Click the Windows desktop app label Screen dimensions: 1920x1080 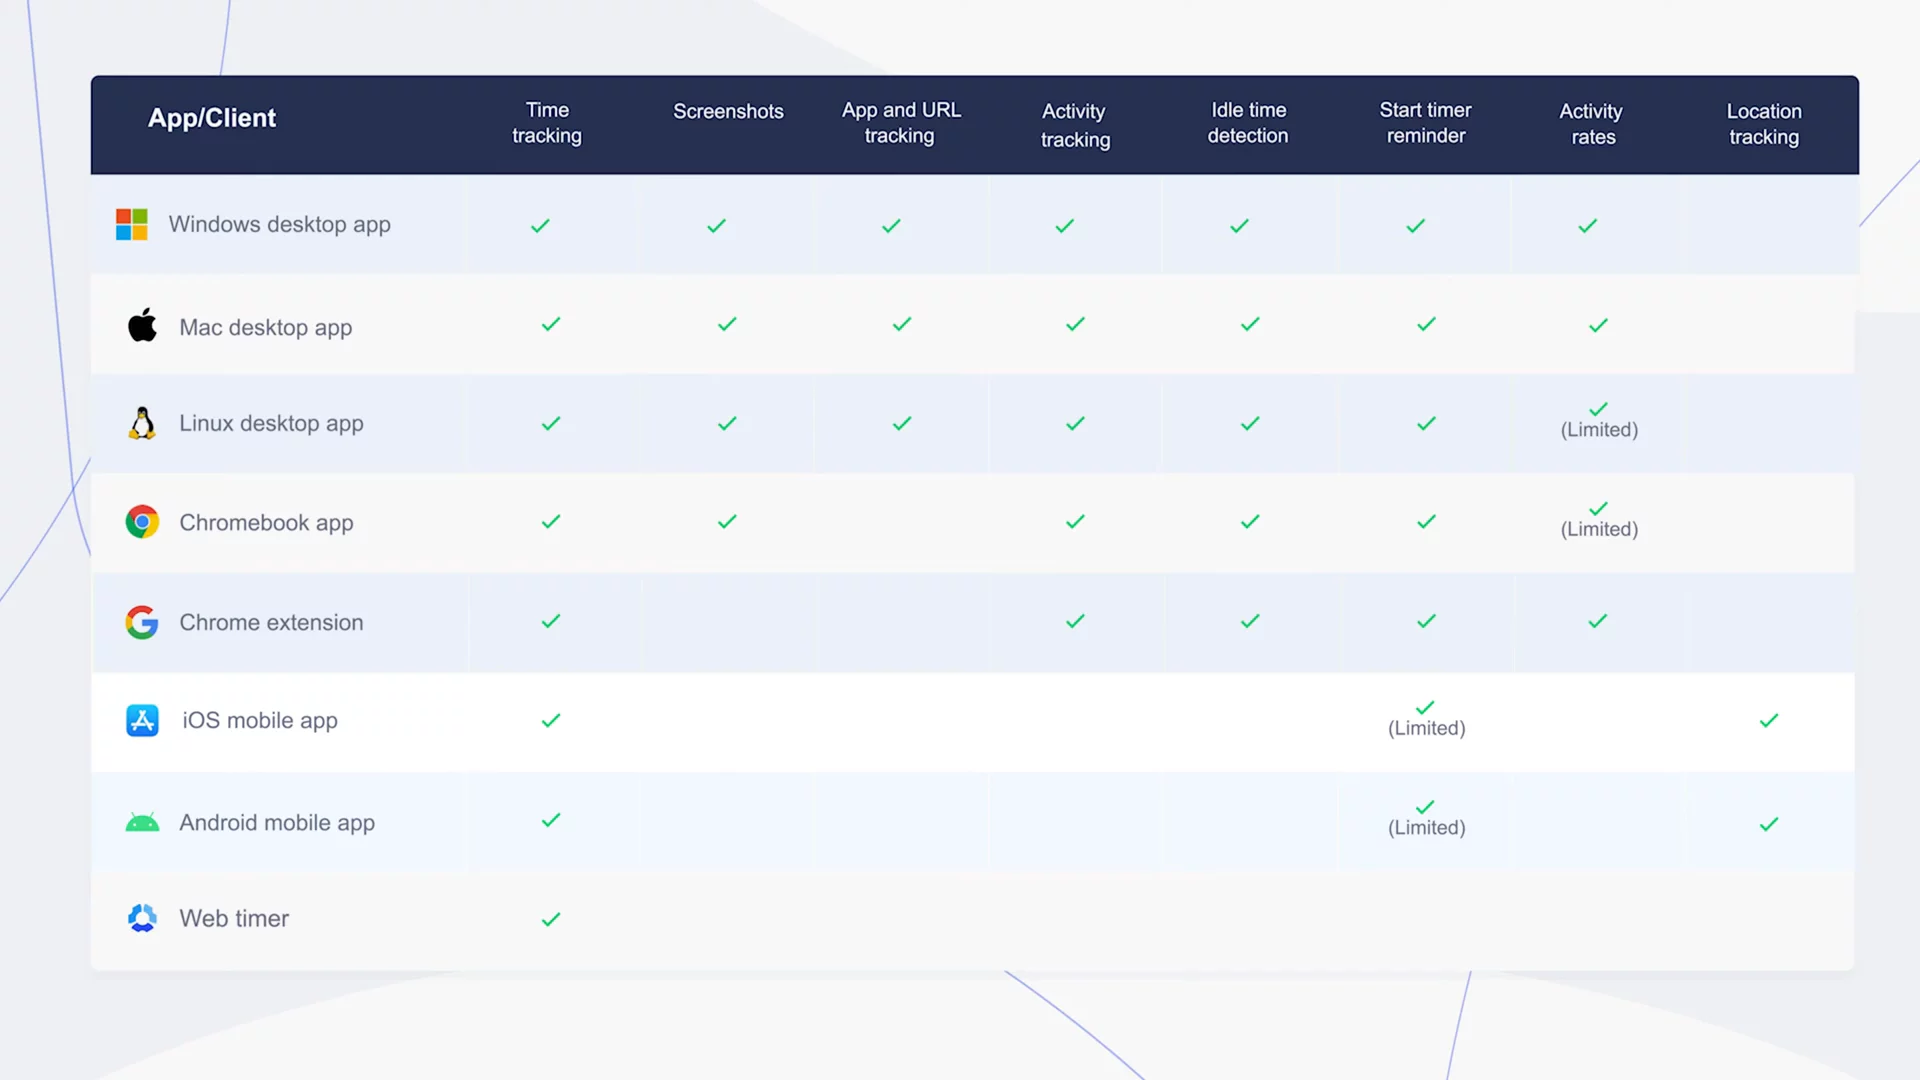[x=279, y=225]
